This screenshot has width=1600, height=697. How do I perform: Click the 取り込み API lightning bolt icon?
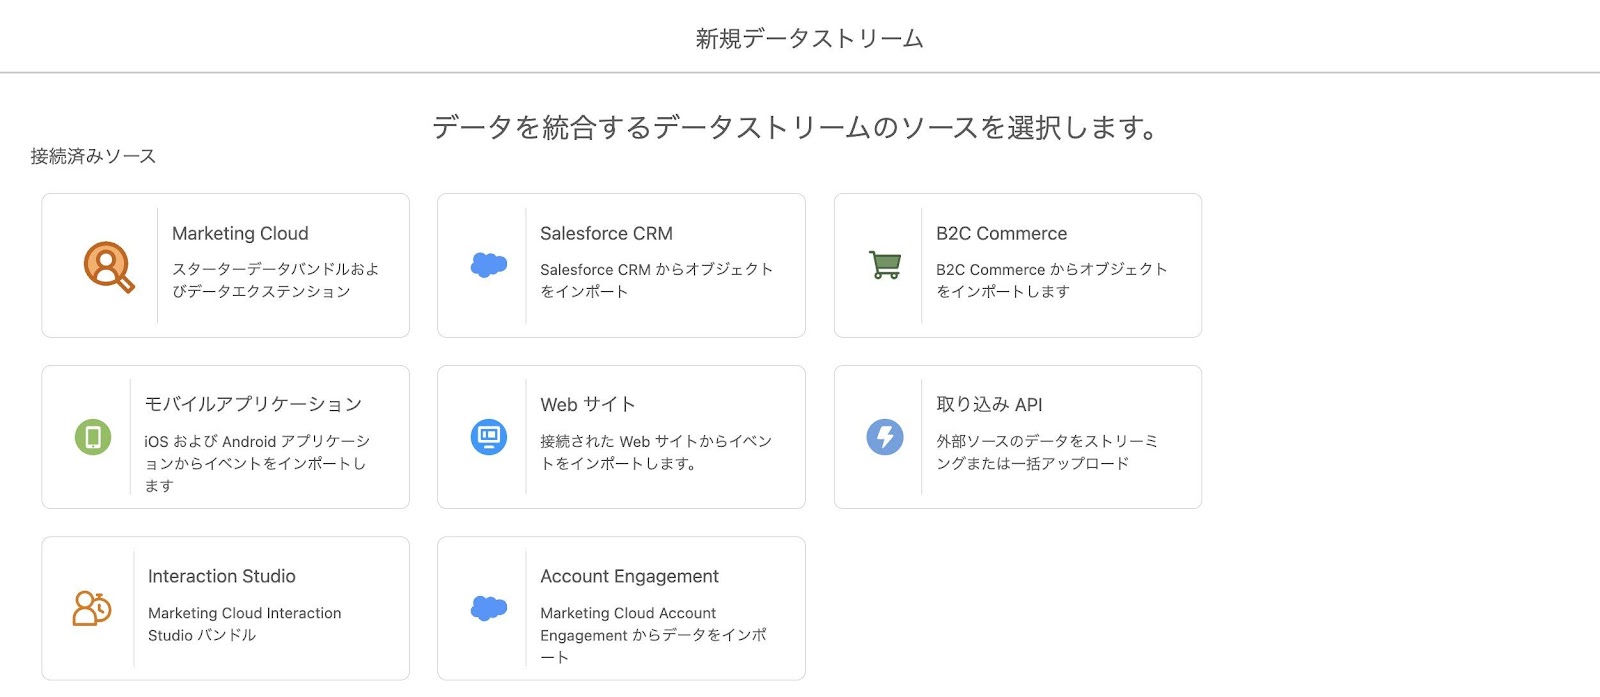[883, 436]
